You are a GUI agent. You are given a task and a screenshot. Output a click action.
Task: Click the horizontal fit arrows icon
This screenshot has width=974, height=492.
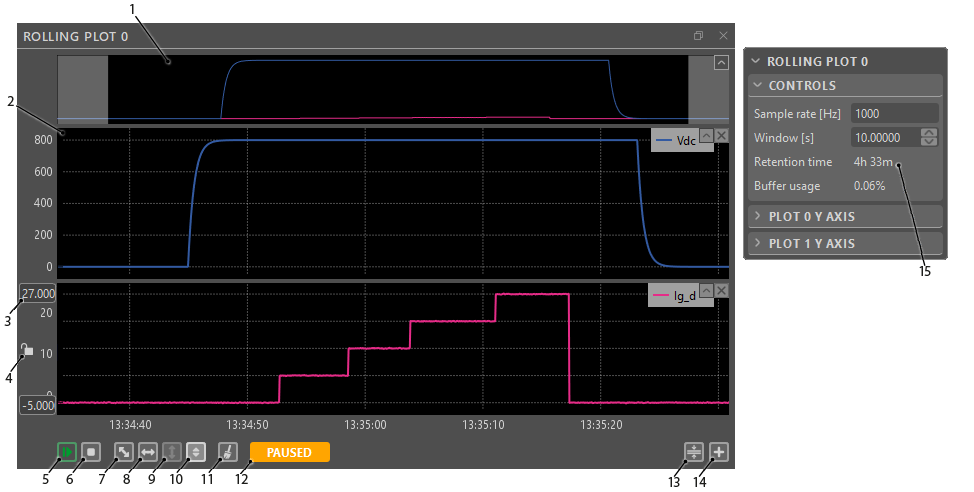pyautogui.click(x=147, y=452)
